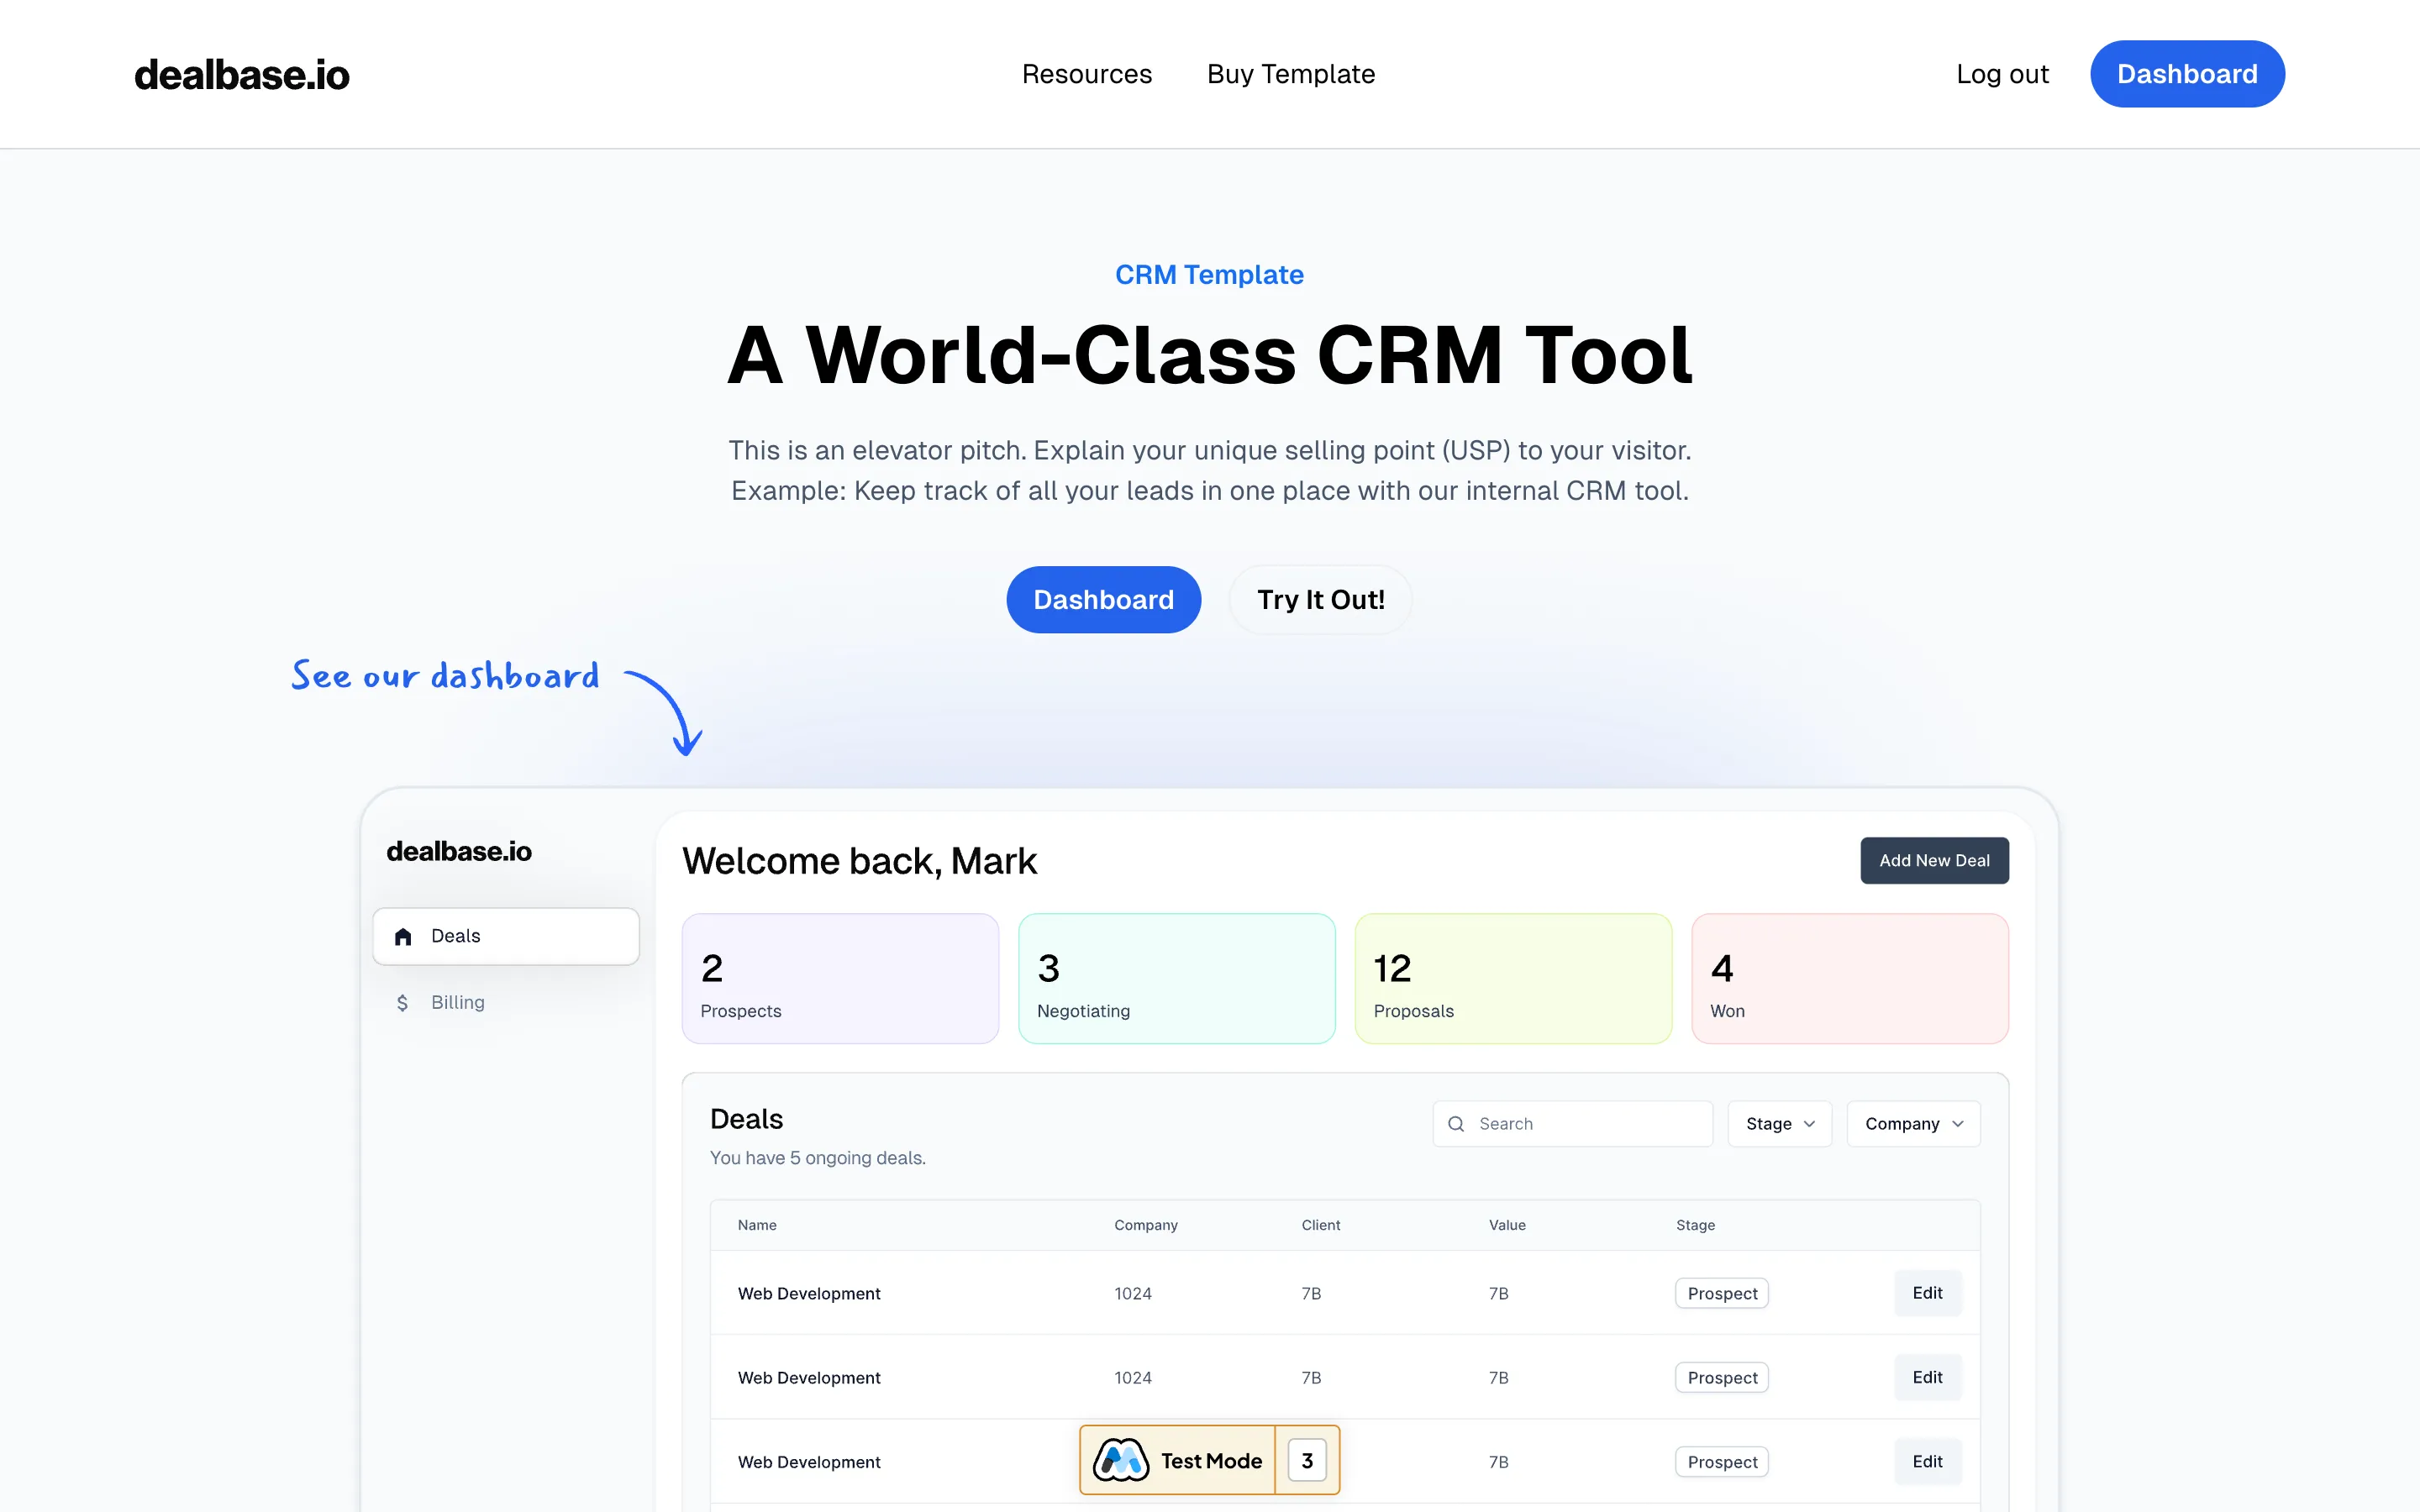Click first row's 1024 company cell
The image size is (2420, 1512).
point(1133,1293)
